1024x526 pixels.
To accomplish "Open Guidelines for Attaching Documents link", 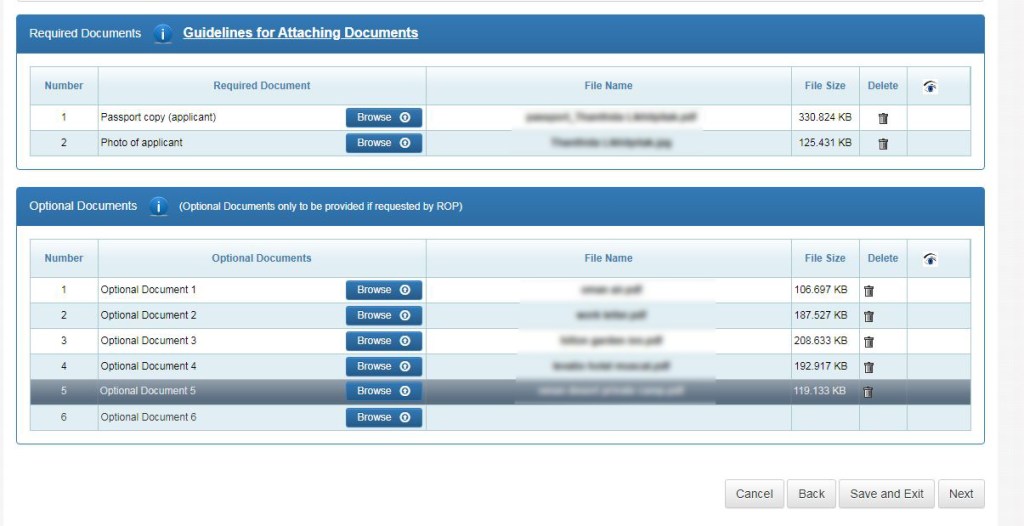I will 300,33.
